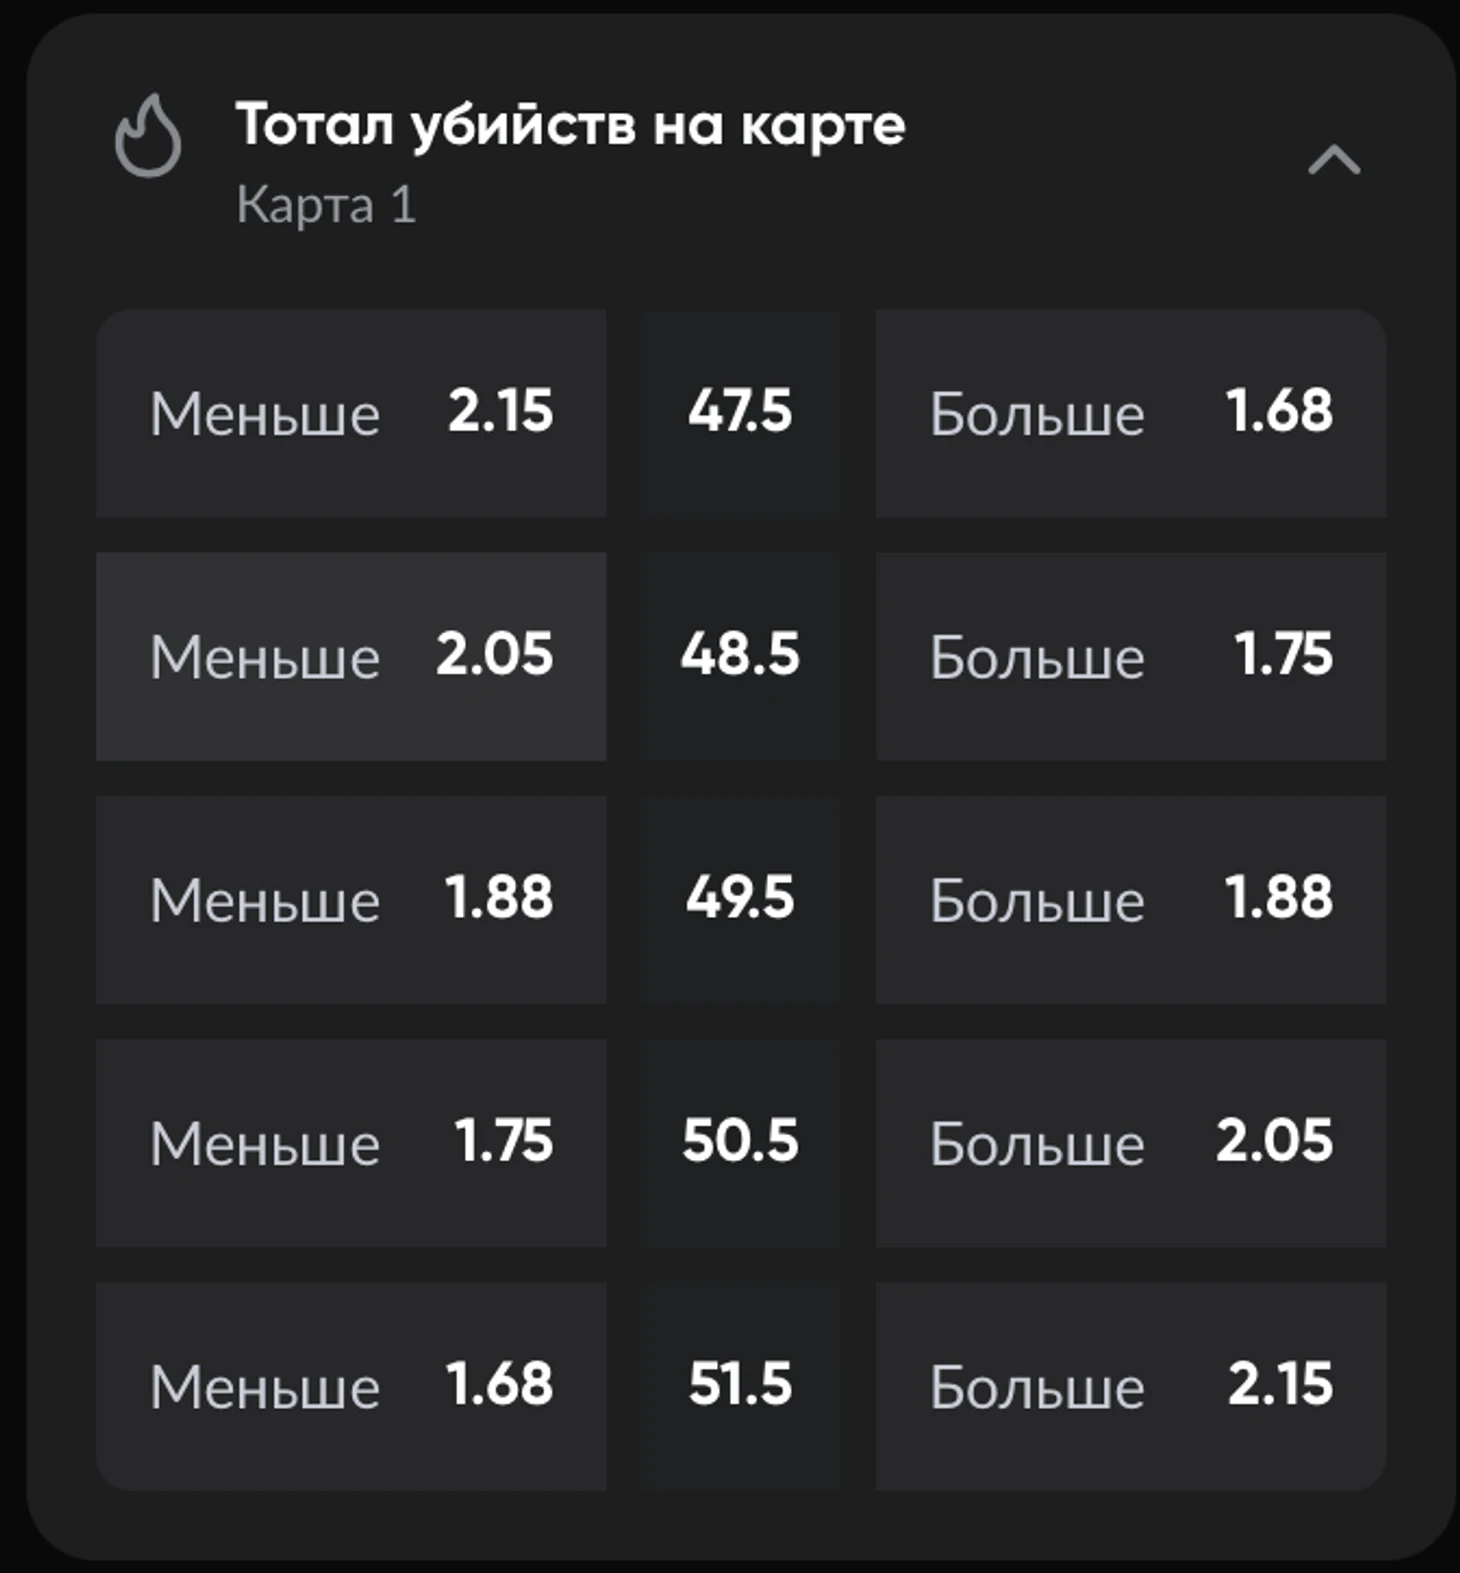
Task: Click the 47.5 total line value
Action: (x=740, y=412)
